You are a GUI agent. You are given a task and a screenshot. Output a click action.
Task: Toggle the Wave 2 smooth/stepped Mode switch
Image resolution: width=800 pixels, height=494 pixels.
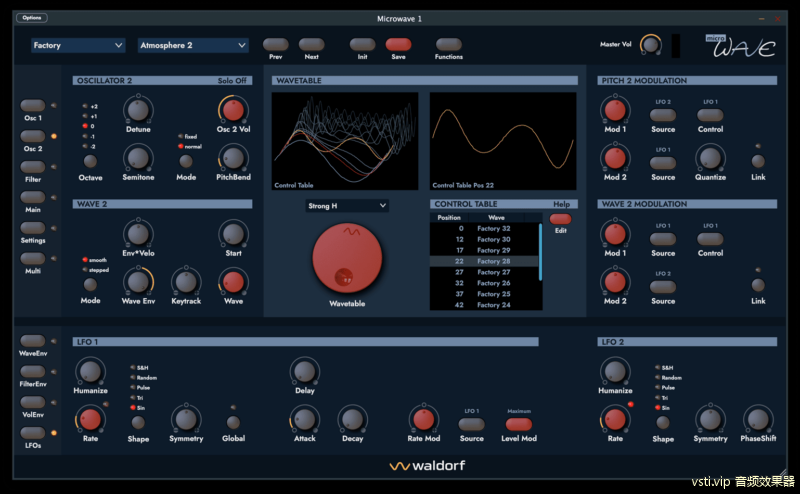click(x=90, y=284)
